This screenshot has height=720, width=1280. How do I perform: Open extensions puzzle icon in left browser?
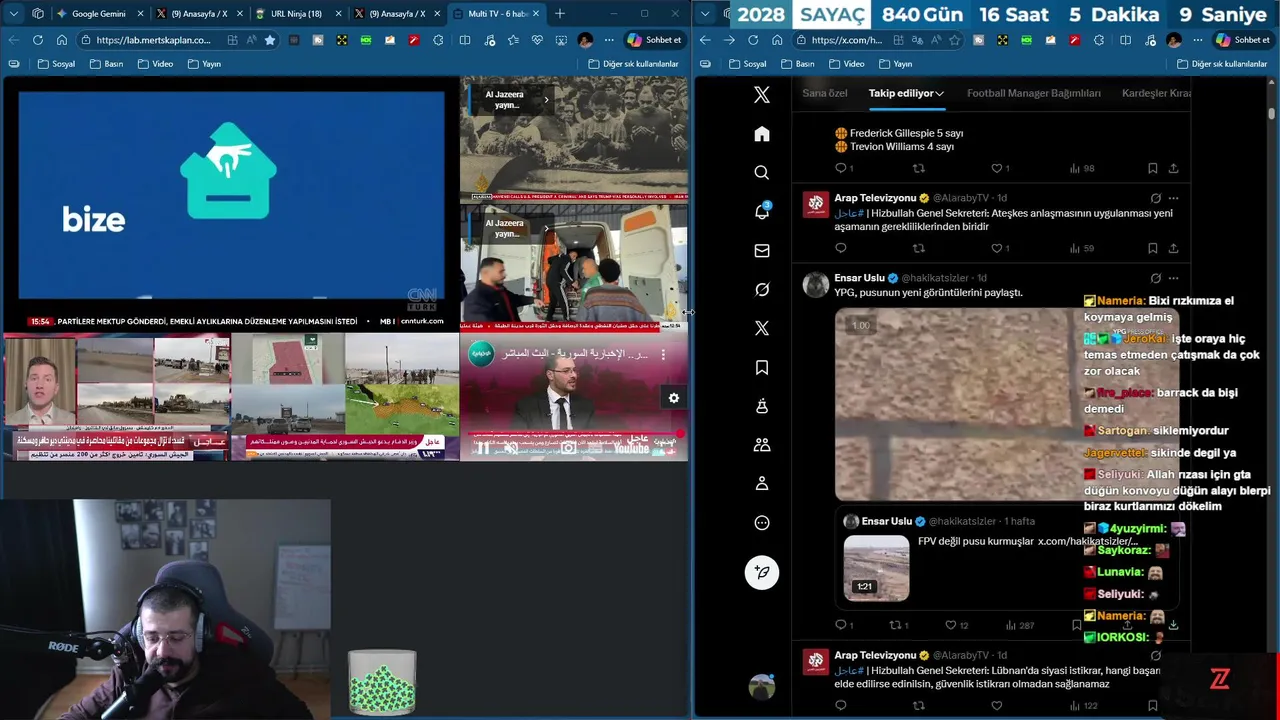click(x=439, y=40)
